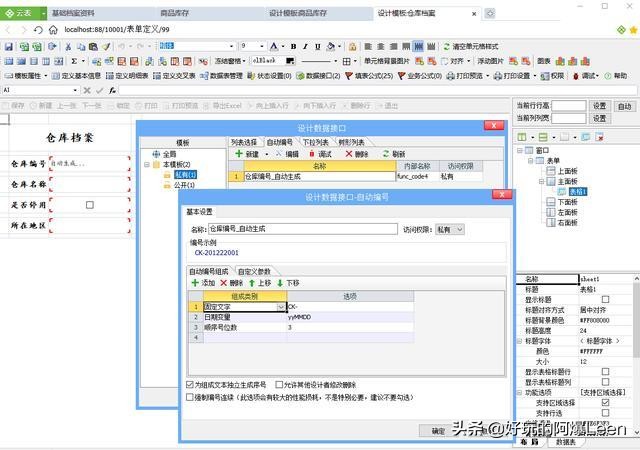Open 访问权限 私有 dropdown

click(x=450, y=229)
